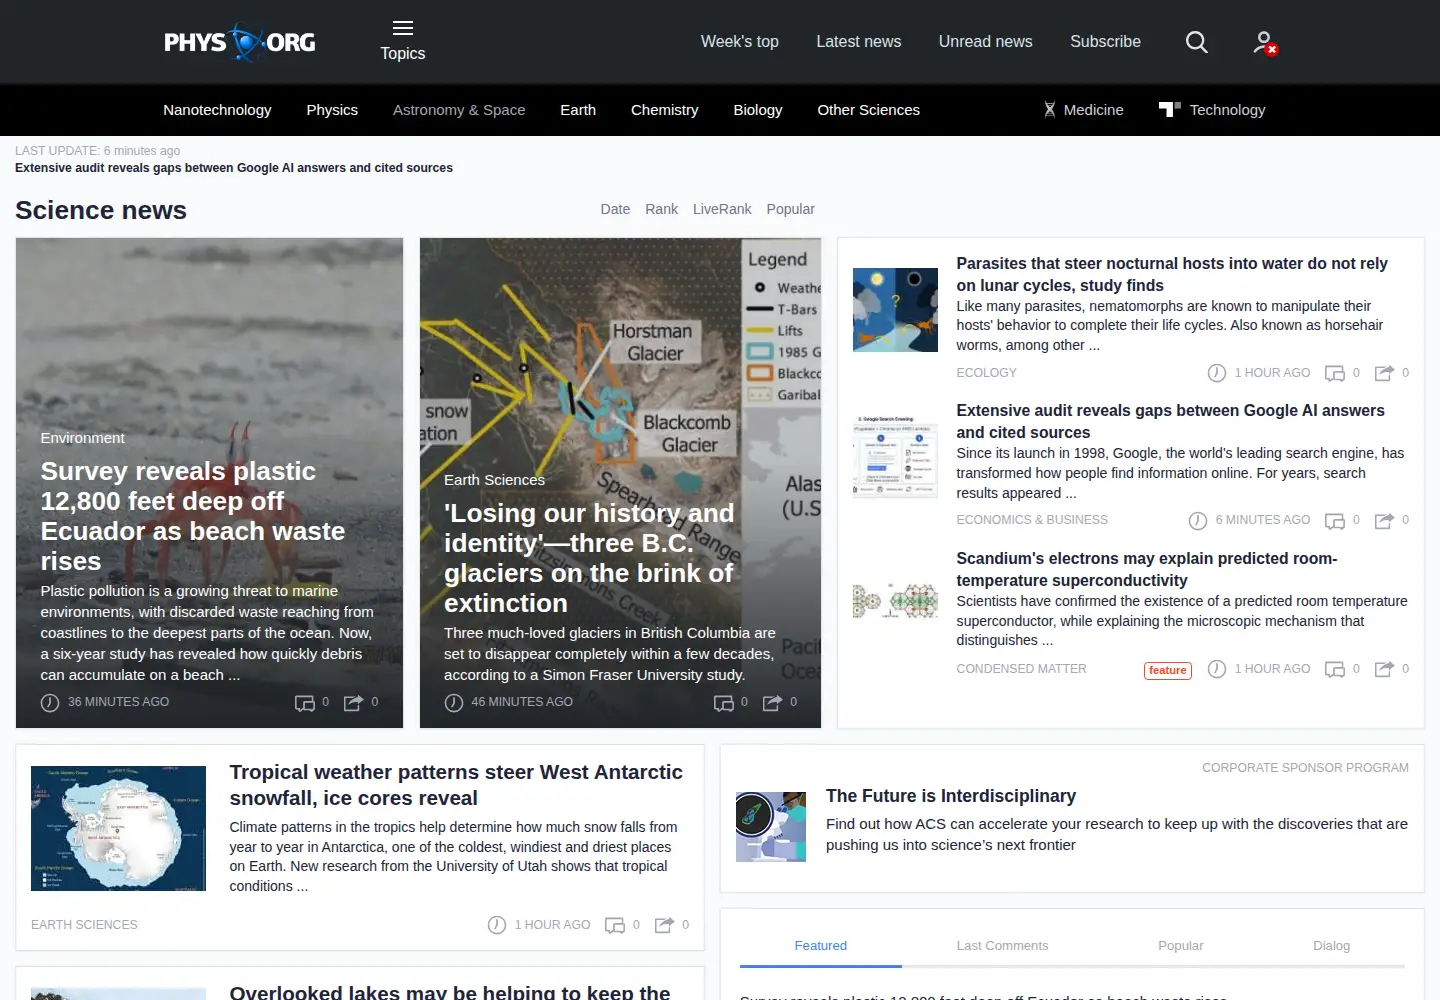
Task: Sort science news by Date
Action: pyautogui.click(x=615, y=209)
